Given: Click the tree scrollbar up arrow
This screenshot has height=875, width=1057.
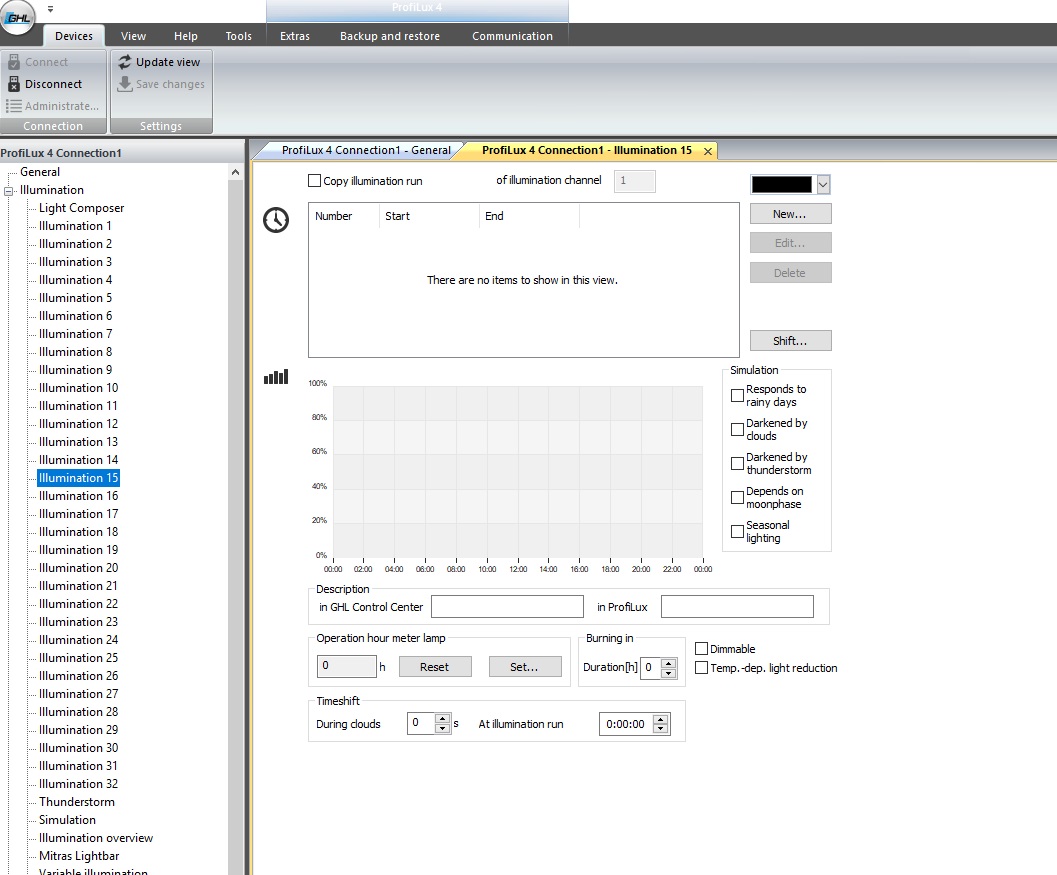Looking at the screenshot, I should [235, 172].
